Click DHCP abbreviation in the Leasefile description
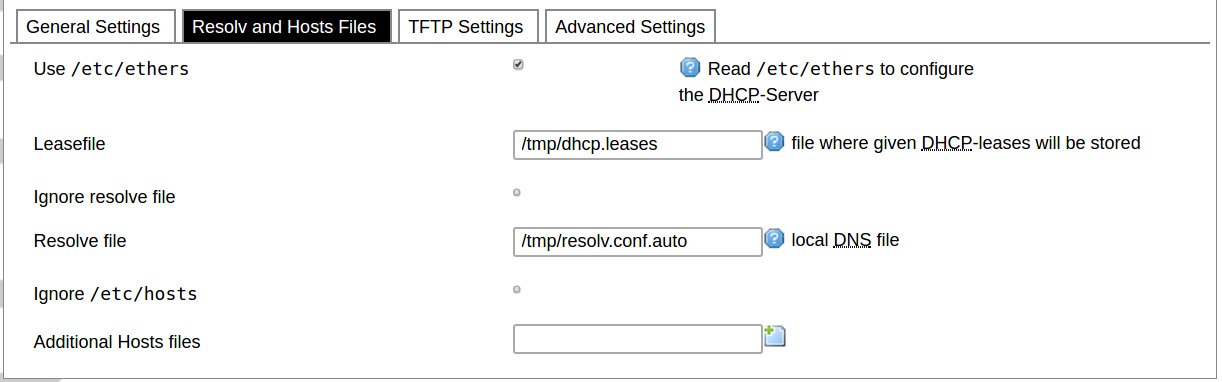The width and height of the screenshot is (1222, 382). (x=947, y=143)
